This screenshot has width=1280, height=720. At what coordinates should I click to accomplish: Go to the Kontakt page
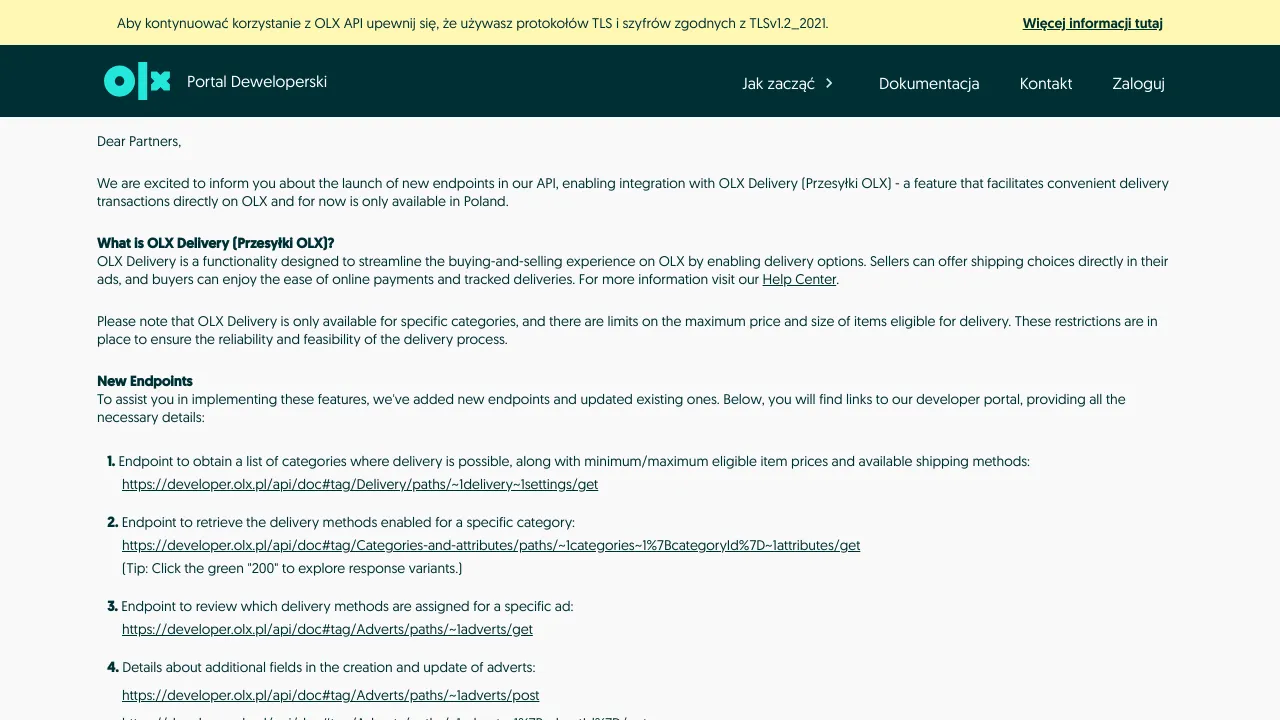click(1046, 84)
